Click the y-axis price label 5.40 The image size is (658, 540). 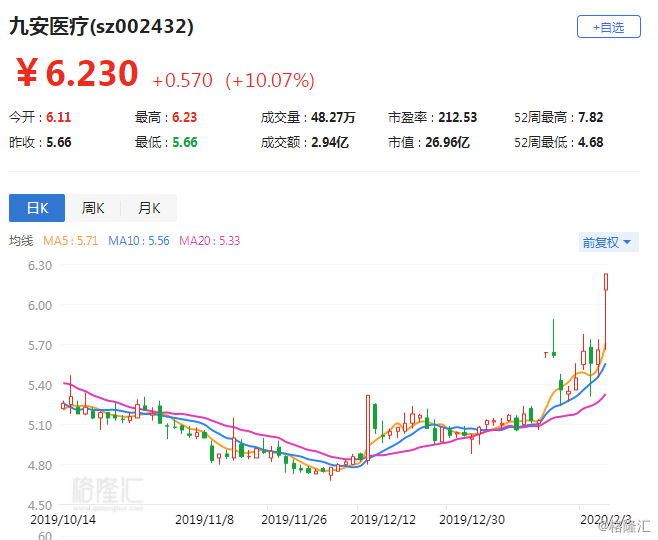click(x=40, y=385)
